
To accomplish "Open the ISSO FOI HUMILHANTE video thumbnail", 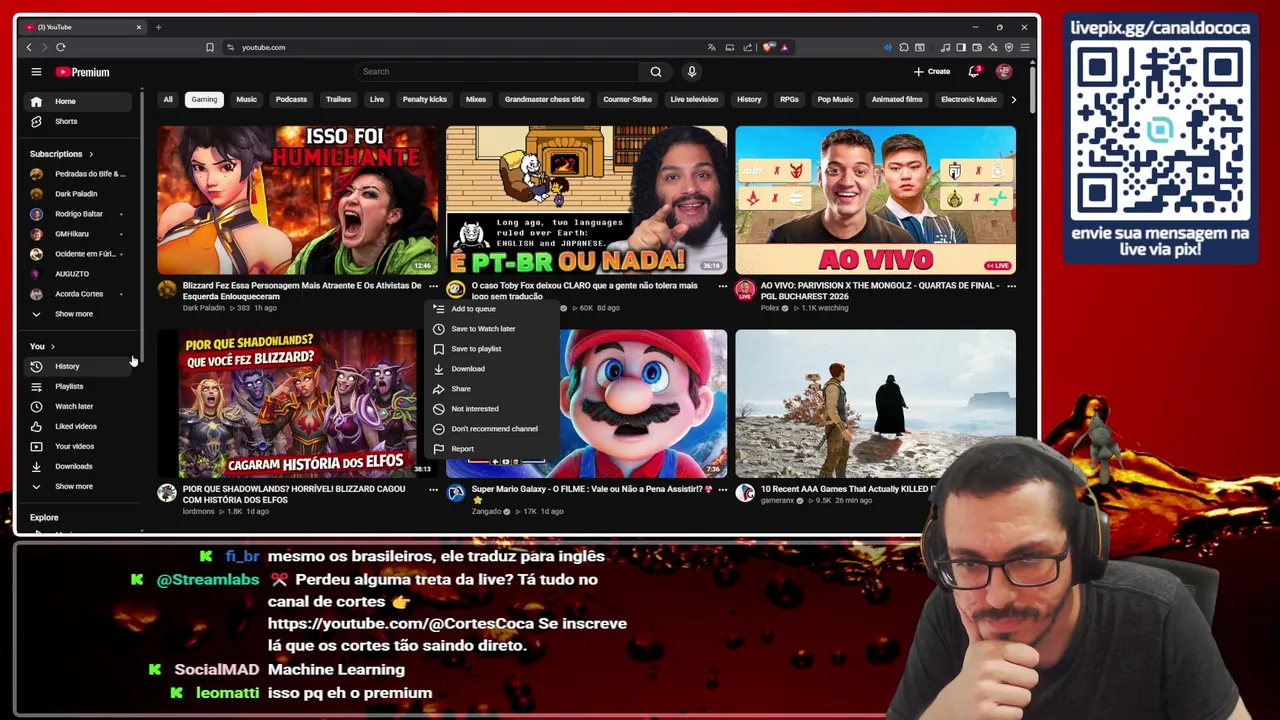I will click(x=297, y=200).
